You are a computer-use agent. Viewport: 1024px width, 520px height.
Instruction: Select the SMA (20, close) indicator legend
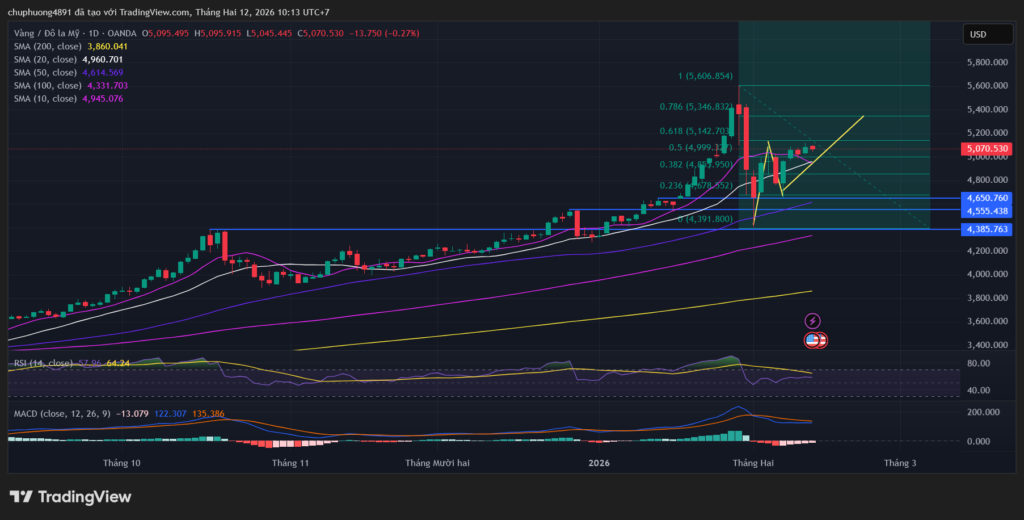coord(43,59)
